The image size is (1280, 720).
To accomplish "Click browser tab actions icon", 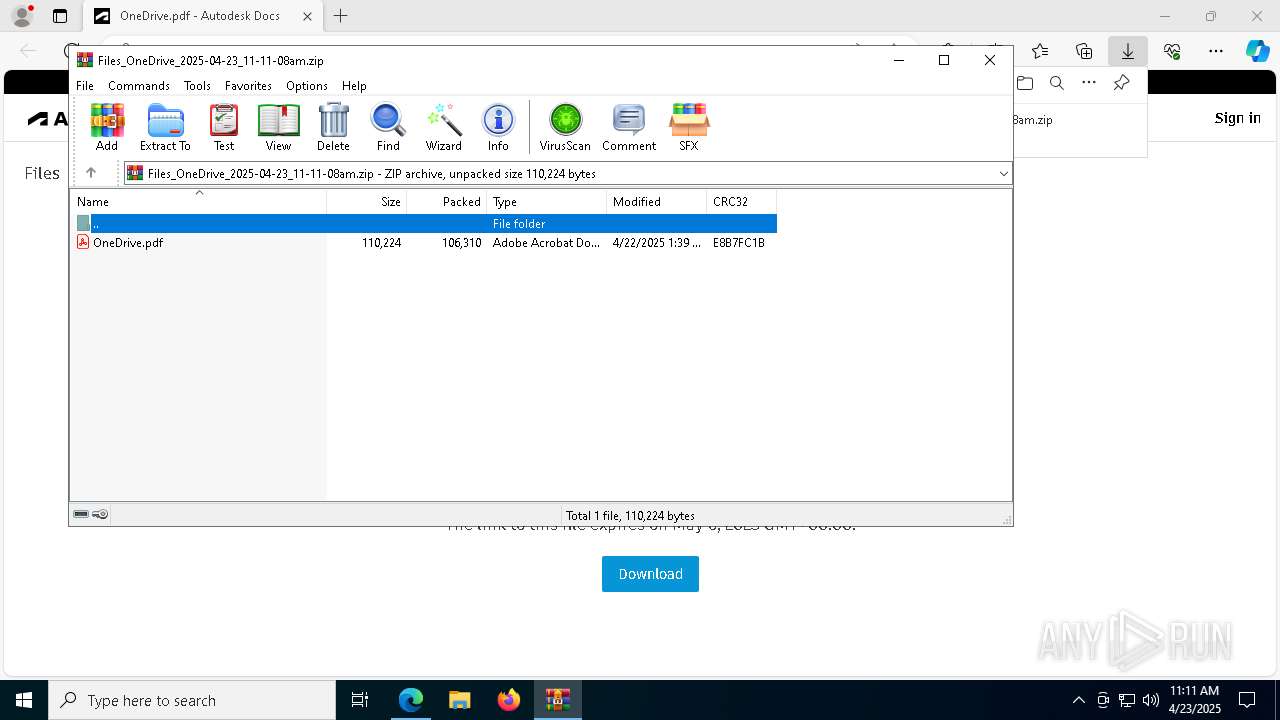I will (x=60, y=16).
